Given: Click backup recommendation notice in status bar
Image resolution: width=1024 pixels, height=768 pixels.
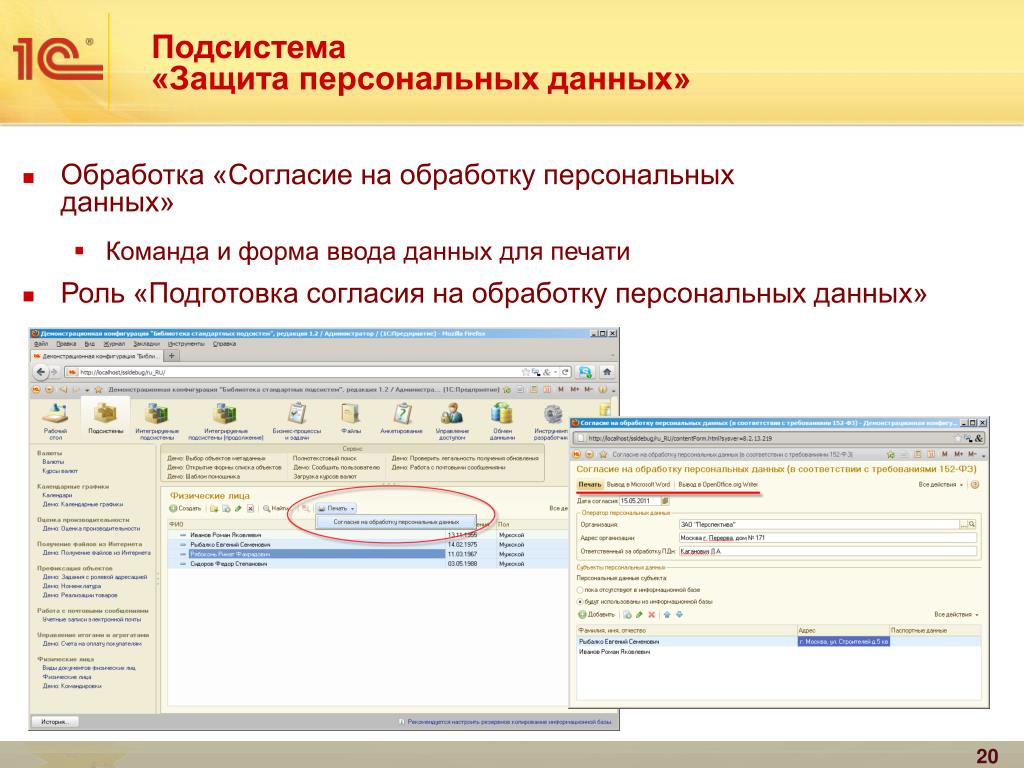Looking at the screenshot, I should pos(504,722).
